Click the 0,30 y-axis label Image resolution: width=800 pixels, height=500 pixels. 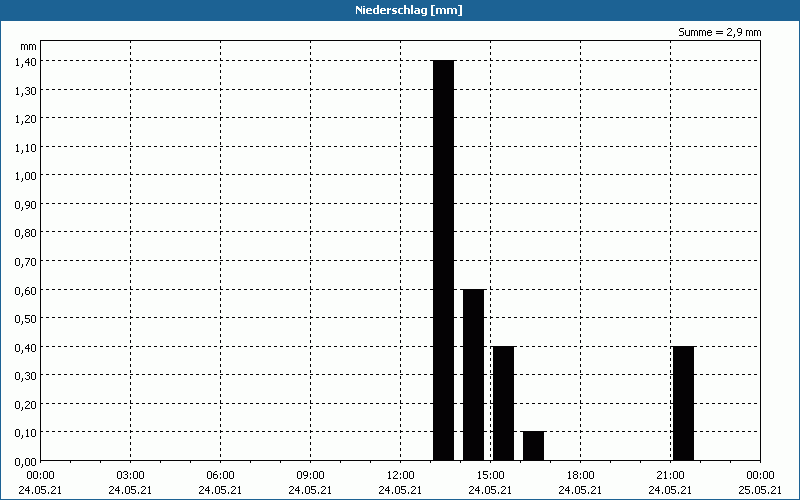click(x=26, y=376)
